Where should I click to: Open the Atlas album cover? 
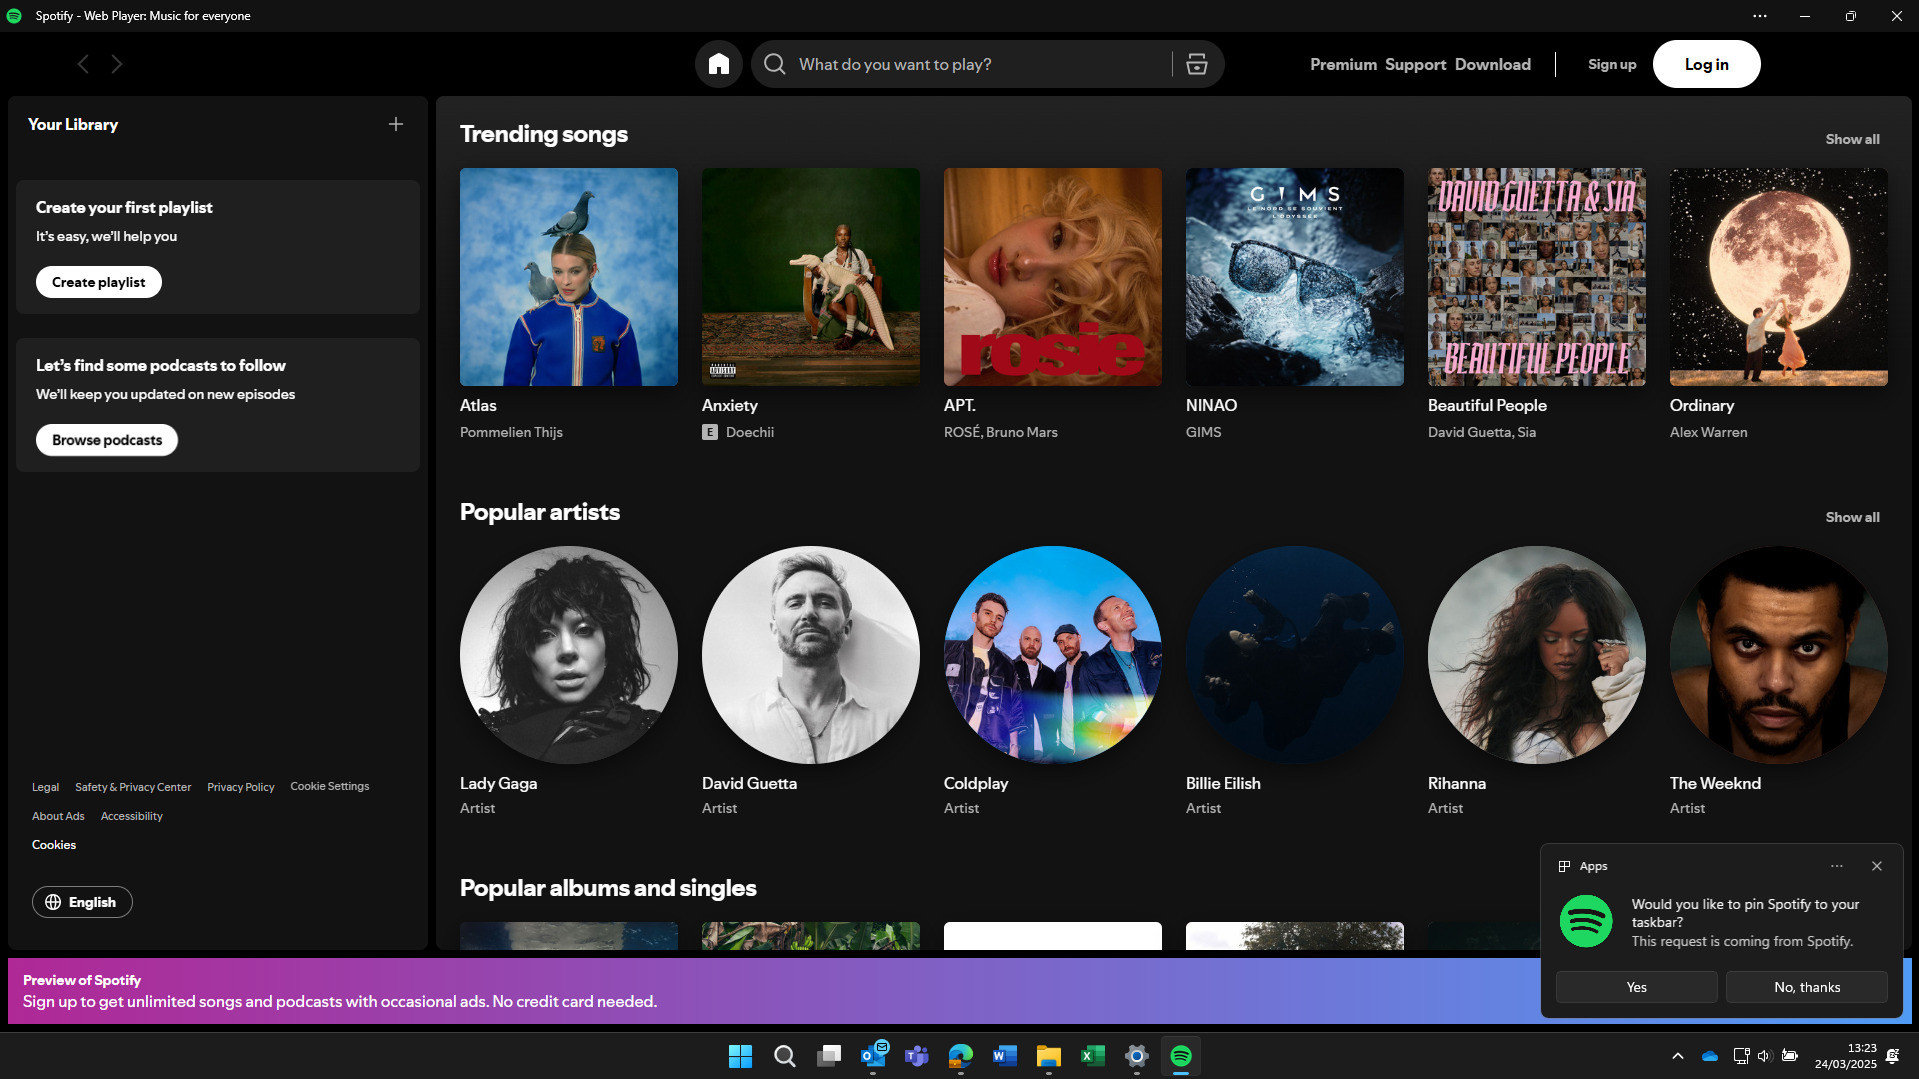(x=569, y=277)
